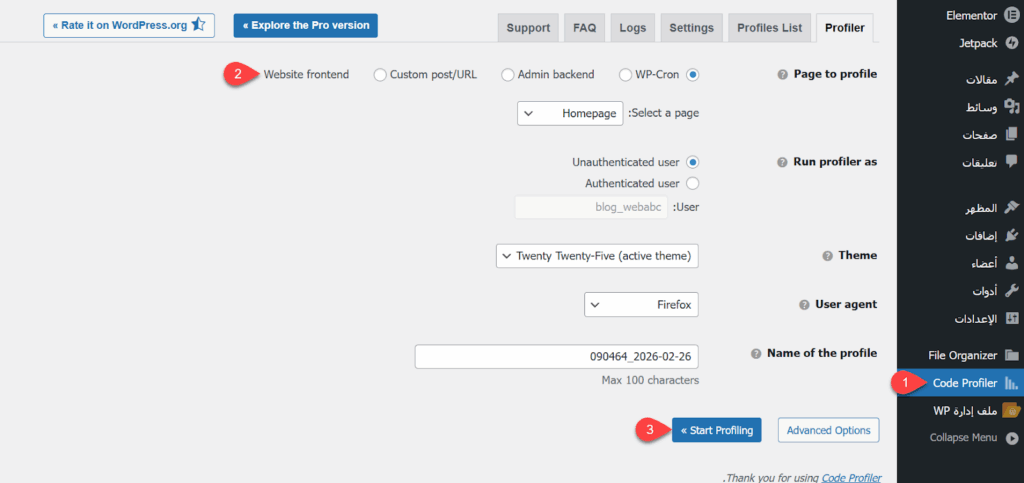
Task: Select the Authenticated user radio button
Action: click(x=692, y=183)
